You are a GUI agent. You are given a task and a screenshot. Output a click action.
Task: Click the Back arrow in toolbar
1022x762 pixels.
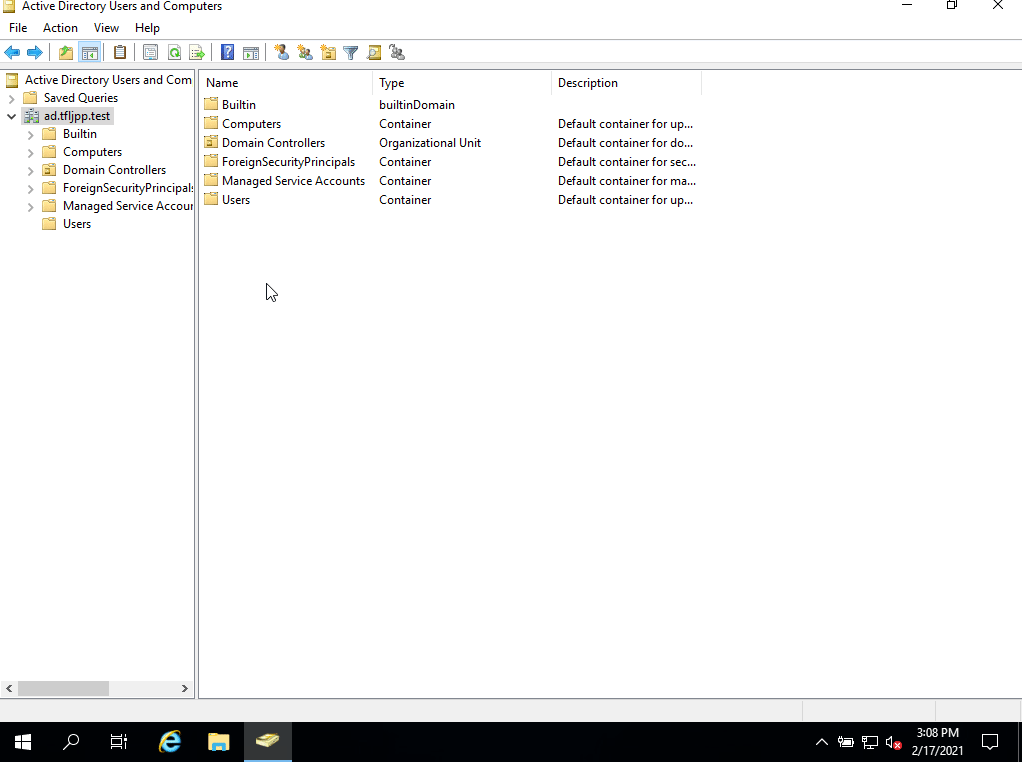[12, 53]
